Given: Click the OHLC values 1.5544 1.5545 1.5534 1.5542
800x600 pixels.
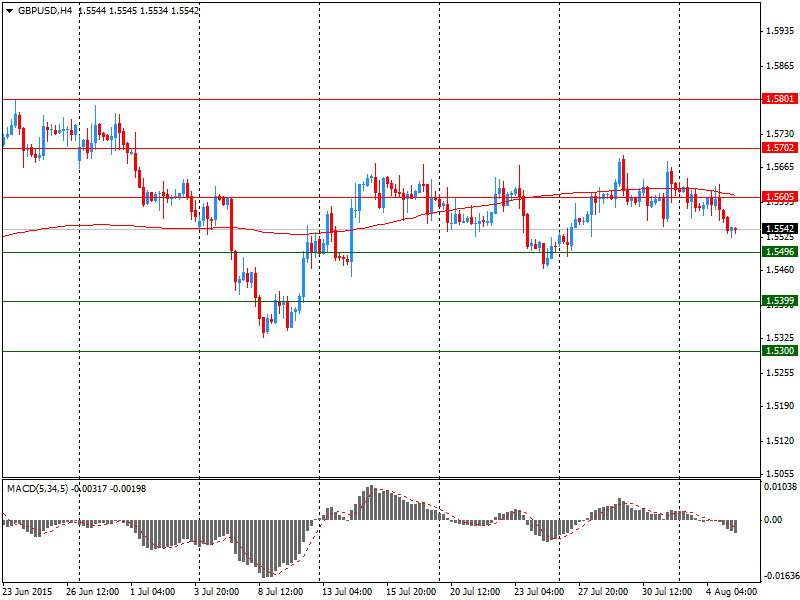Looking at the screenshot, I should 139,11.
